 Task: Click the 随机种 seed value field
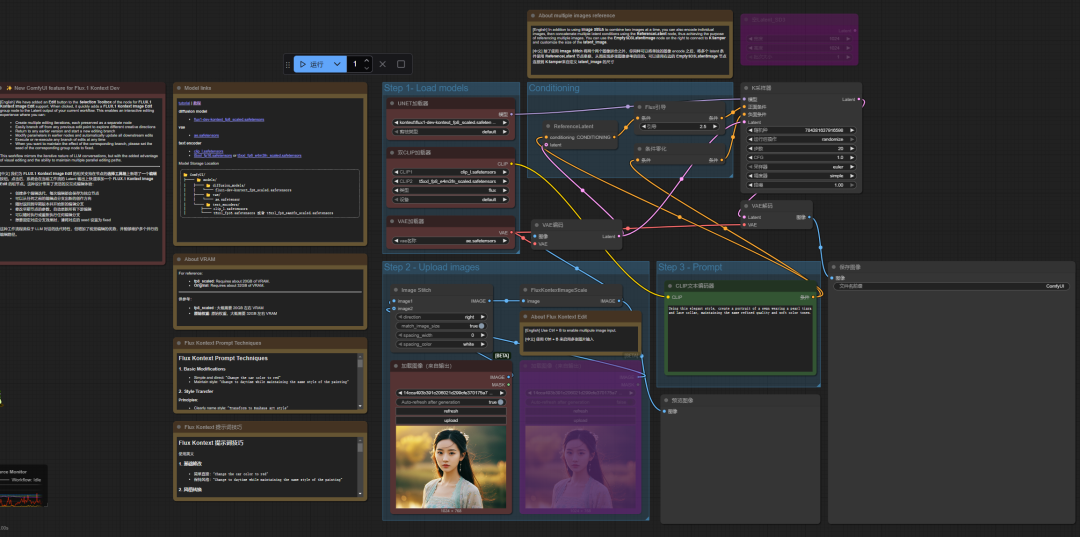coord(802,129)
